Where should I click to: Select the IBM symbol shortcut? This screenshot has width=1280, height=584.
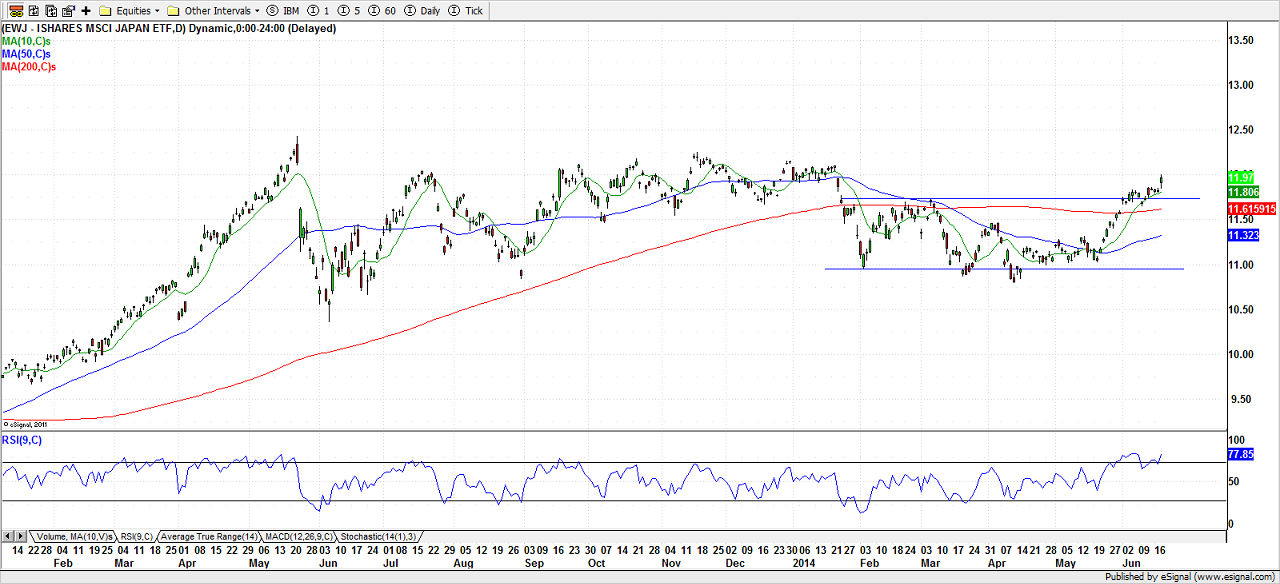point(282,11)
